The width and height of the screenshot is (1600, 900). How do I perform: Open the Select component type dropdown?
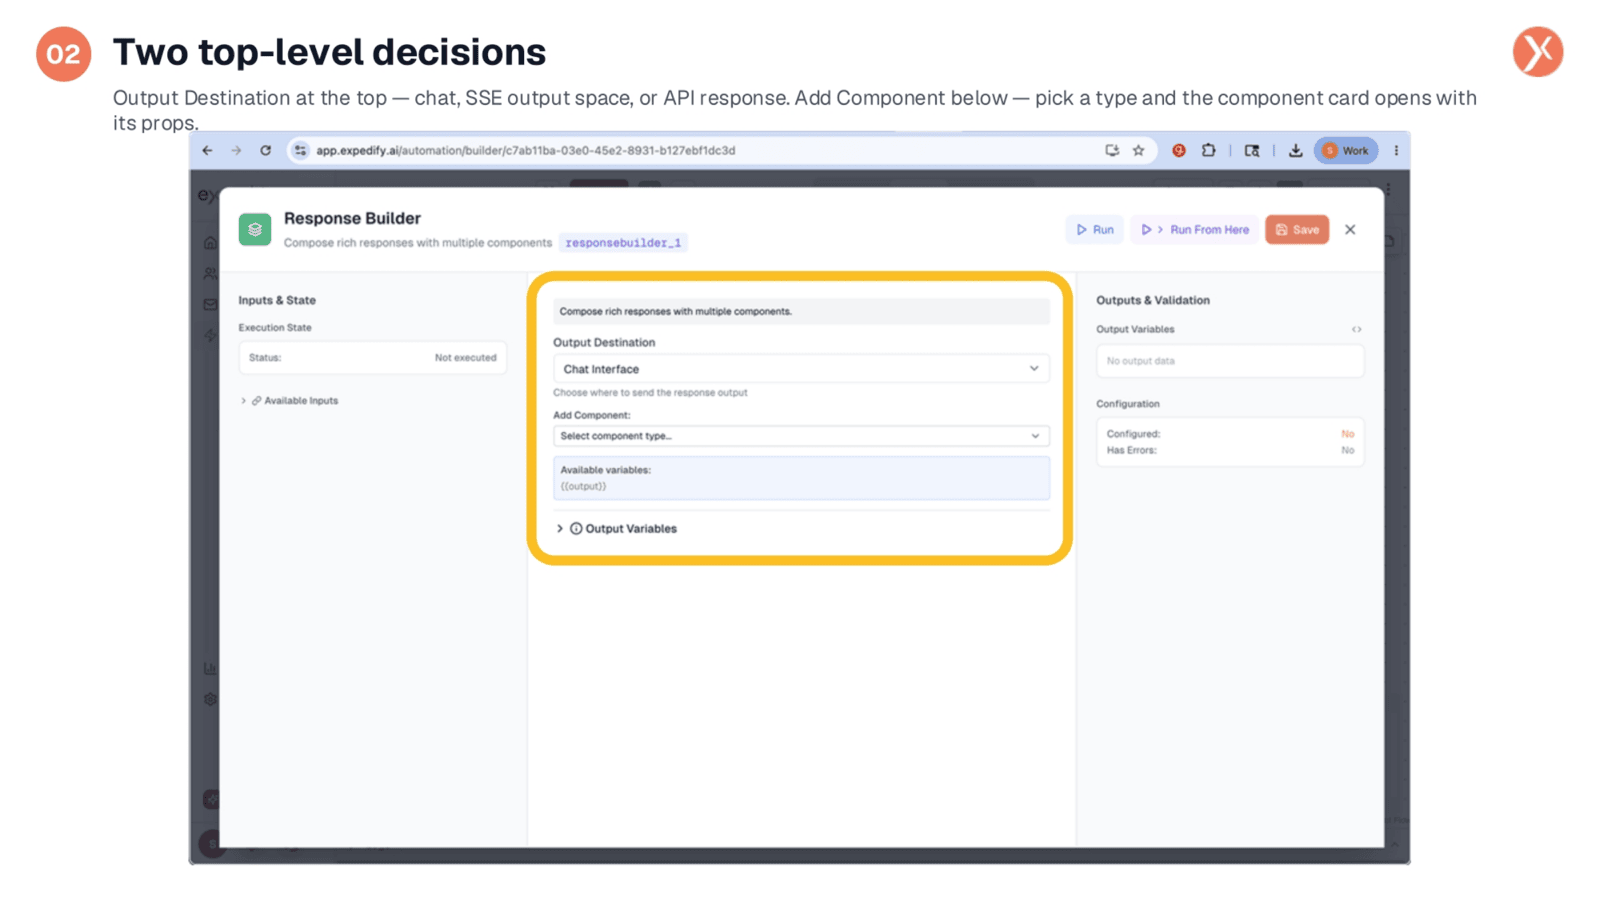point(801,436)
